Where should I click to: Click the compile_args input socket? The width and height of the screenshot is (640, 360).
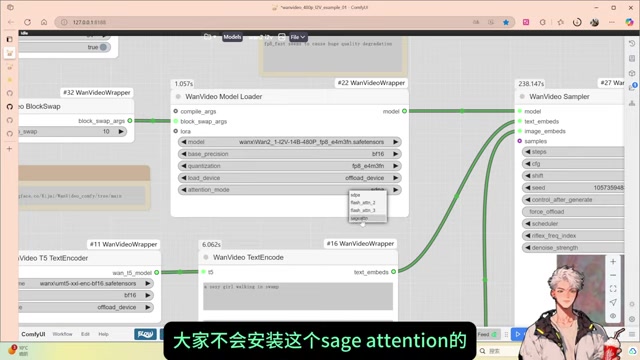click(x=176, y=111)
